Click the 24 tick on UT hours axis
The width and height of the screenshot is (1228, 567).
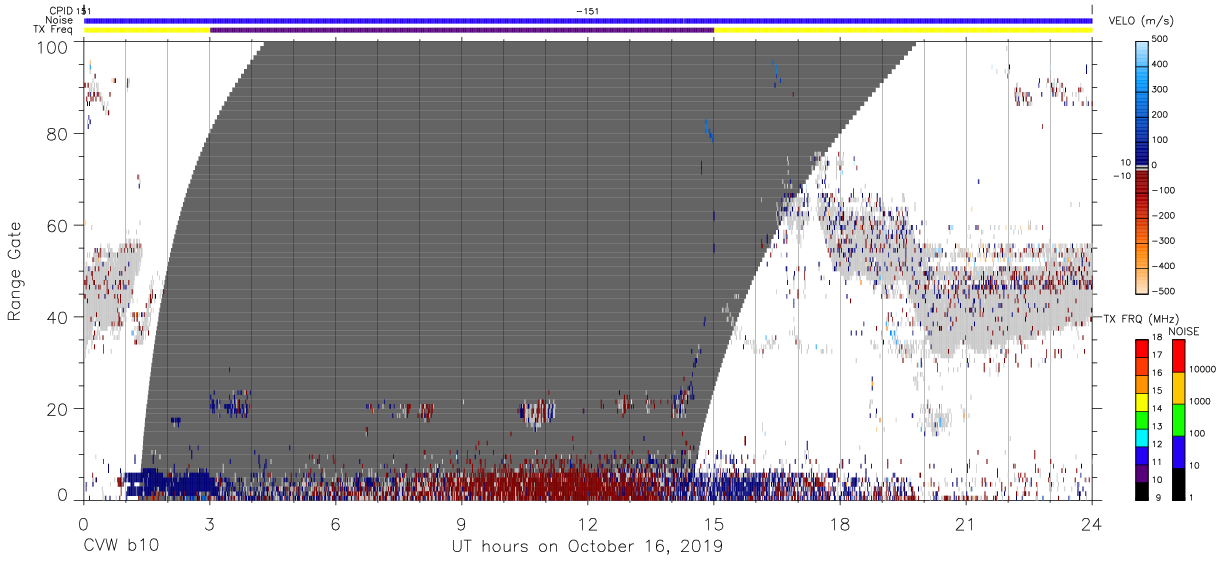pos(1092,523)
